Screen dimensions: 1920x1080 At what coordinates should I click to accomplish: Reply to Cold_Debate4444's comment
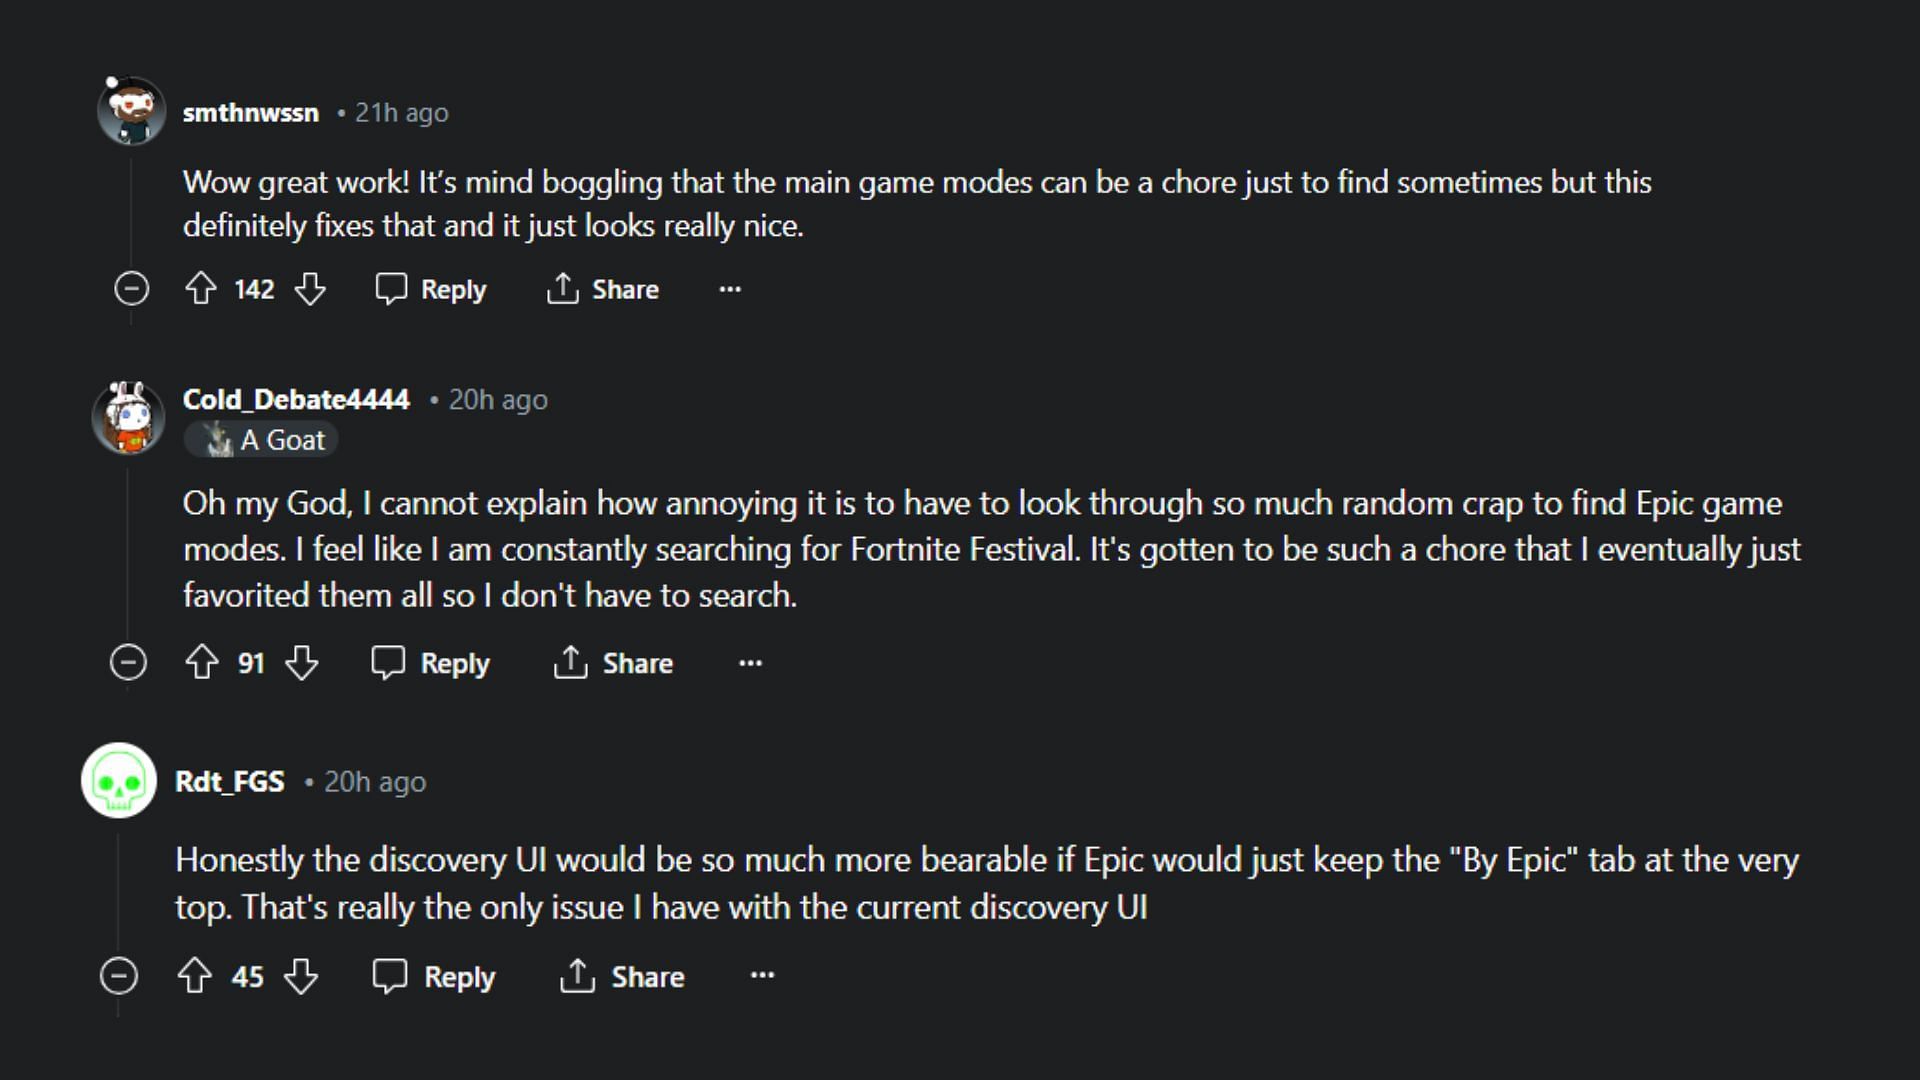pyautogui.click(x=431, y=662)
